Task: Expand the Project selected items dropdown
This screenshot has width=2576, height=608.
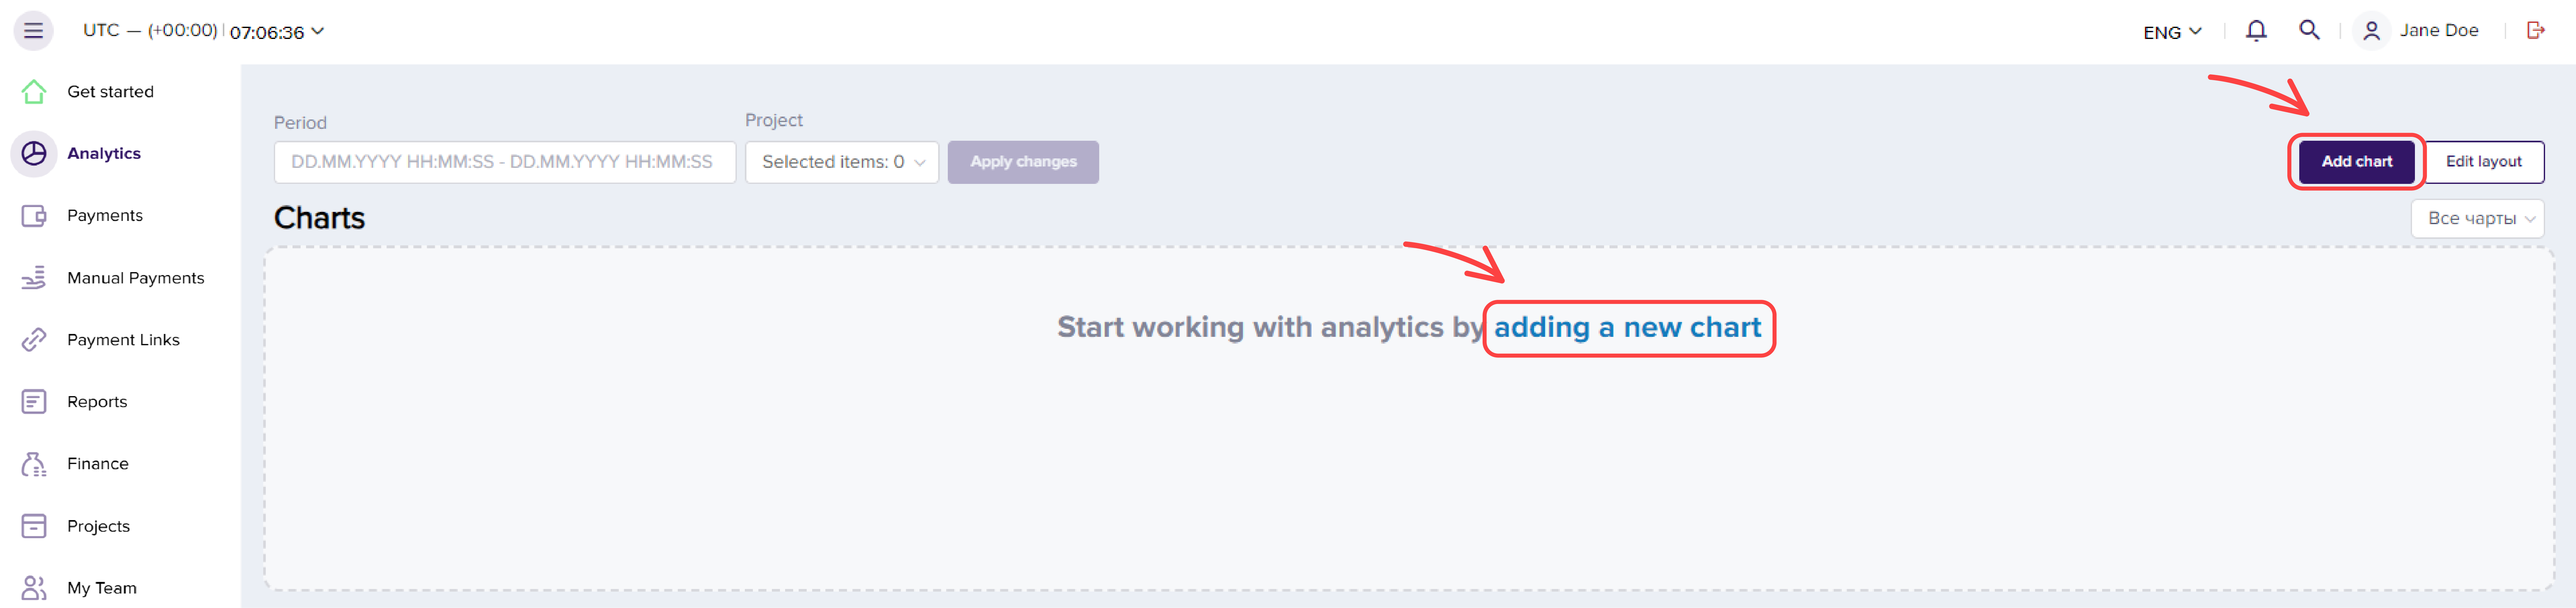Action: click(x=842, y=162)
